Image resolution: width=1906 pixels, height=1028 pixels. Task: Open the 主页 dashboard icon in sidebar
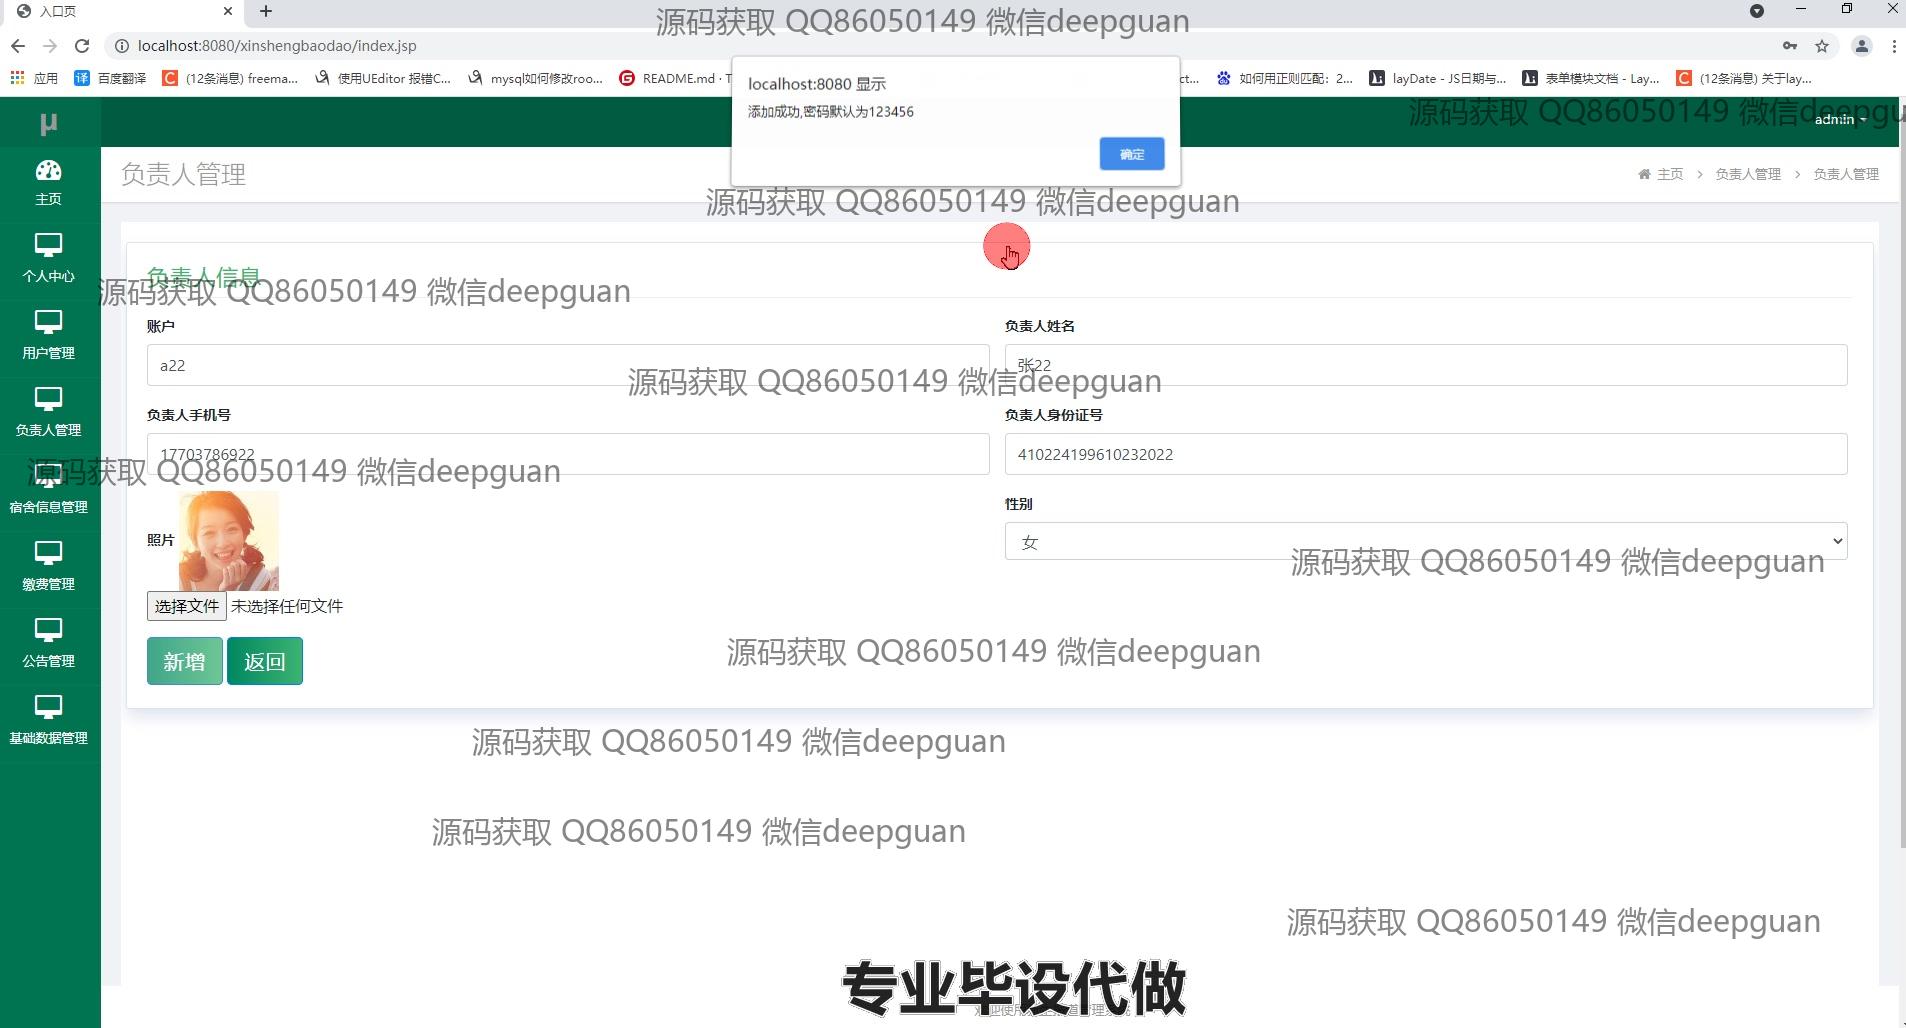(x=48, y=171)
